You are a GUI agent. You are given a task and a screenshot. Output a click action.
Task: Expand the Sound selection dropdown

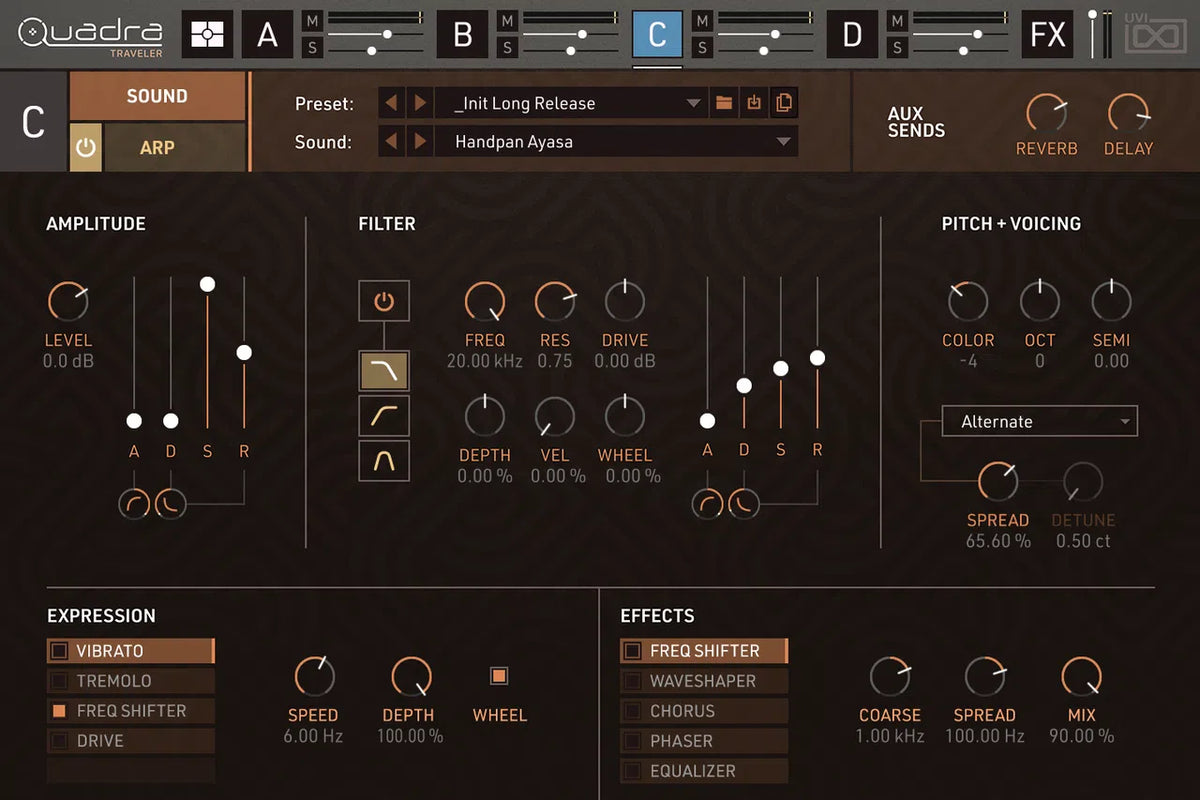pos(783,142)
